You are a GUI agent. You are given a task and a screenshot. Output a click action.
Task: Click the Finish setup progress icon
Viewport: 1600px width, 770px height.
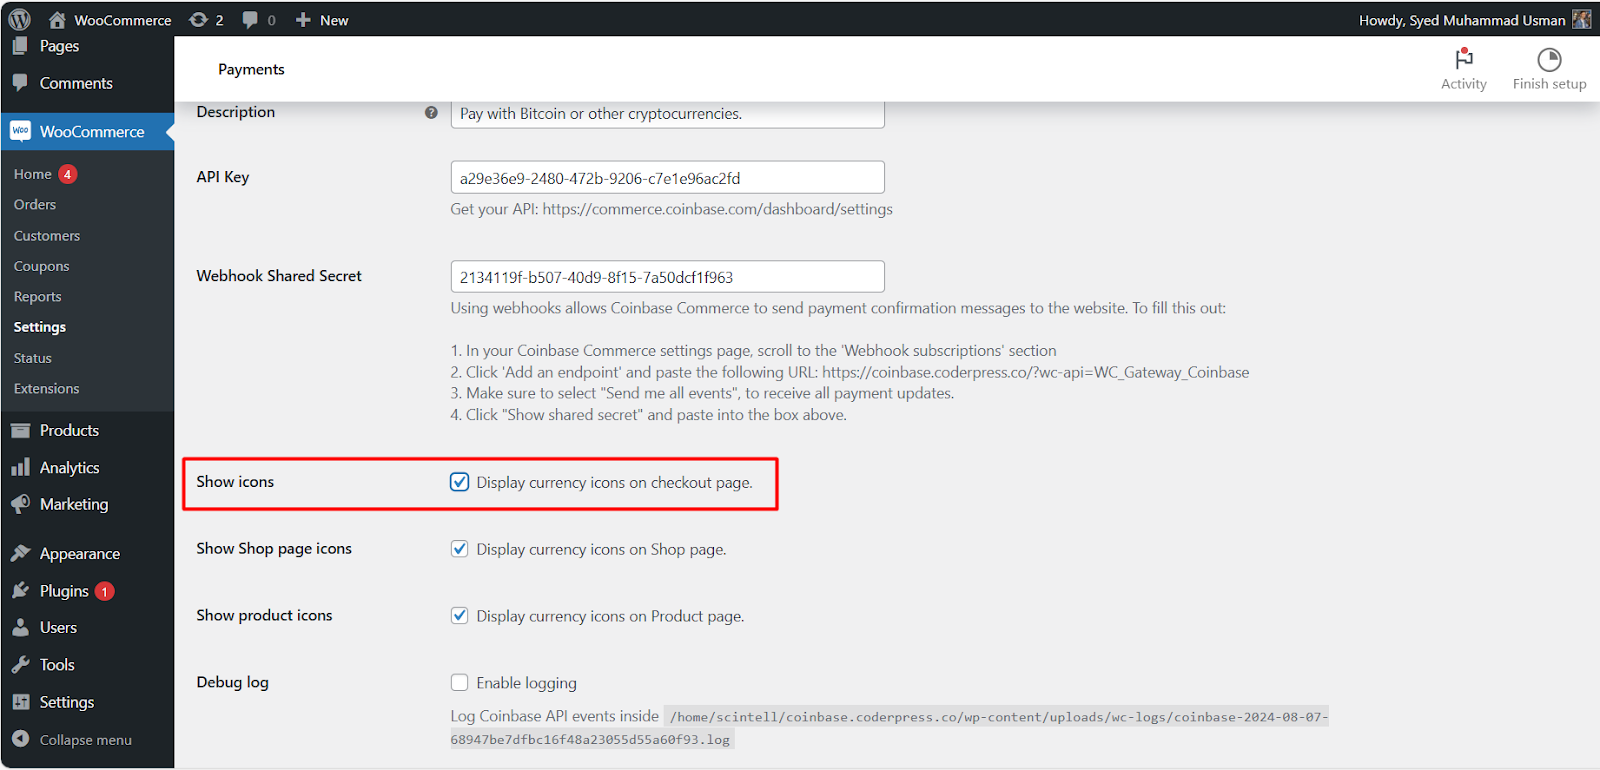click(1549, 59)
